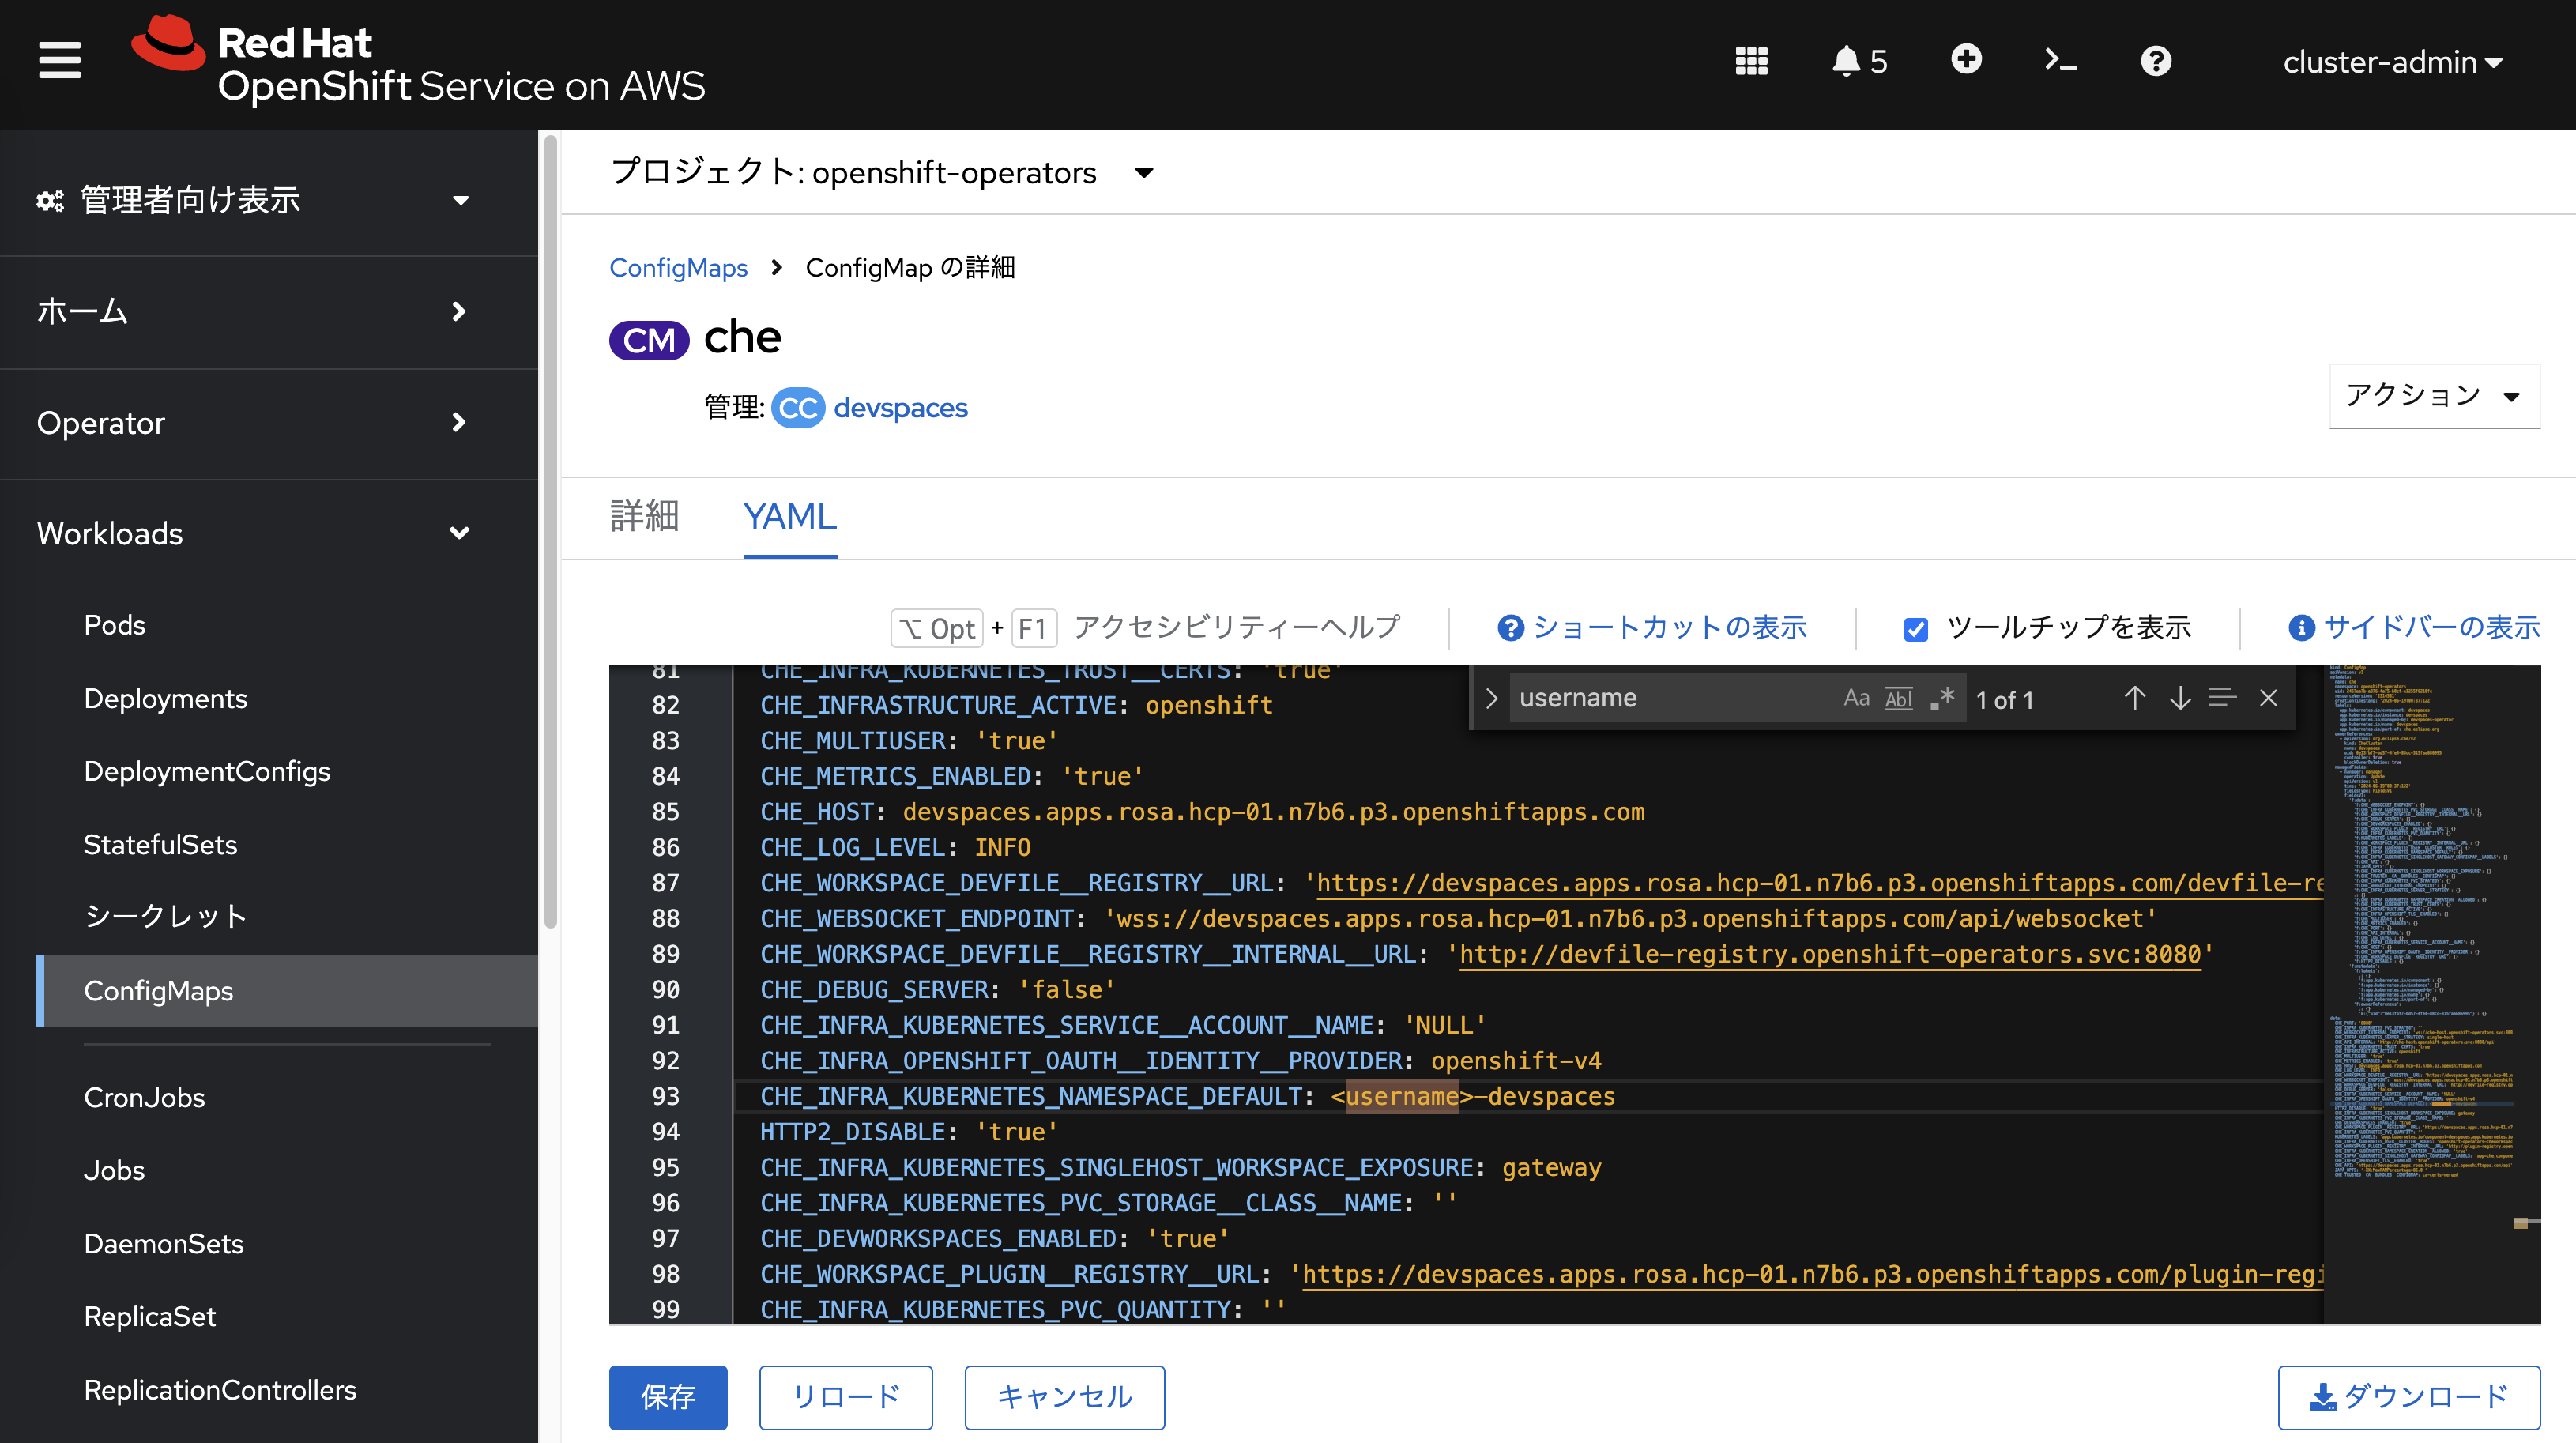This screenshot has width=2576, height=1443.
Task: Click the sidebar info icon
Action: click(x=2301, y=628)
